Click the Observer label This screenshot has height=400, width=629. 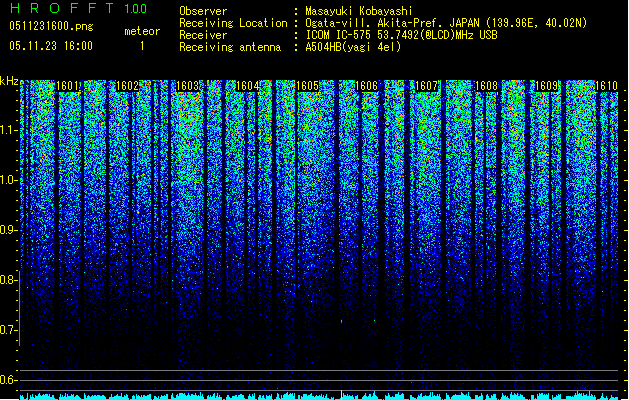click(203, 11)
